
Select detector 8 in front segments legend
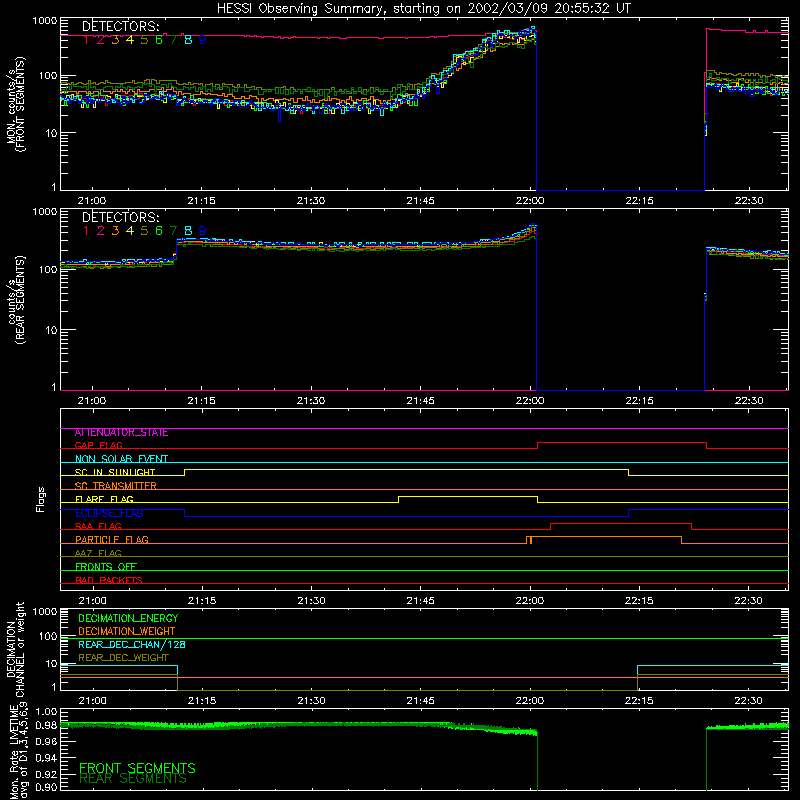coord(188,40)
